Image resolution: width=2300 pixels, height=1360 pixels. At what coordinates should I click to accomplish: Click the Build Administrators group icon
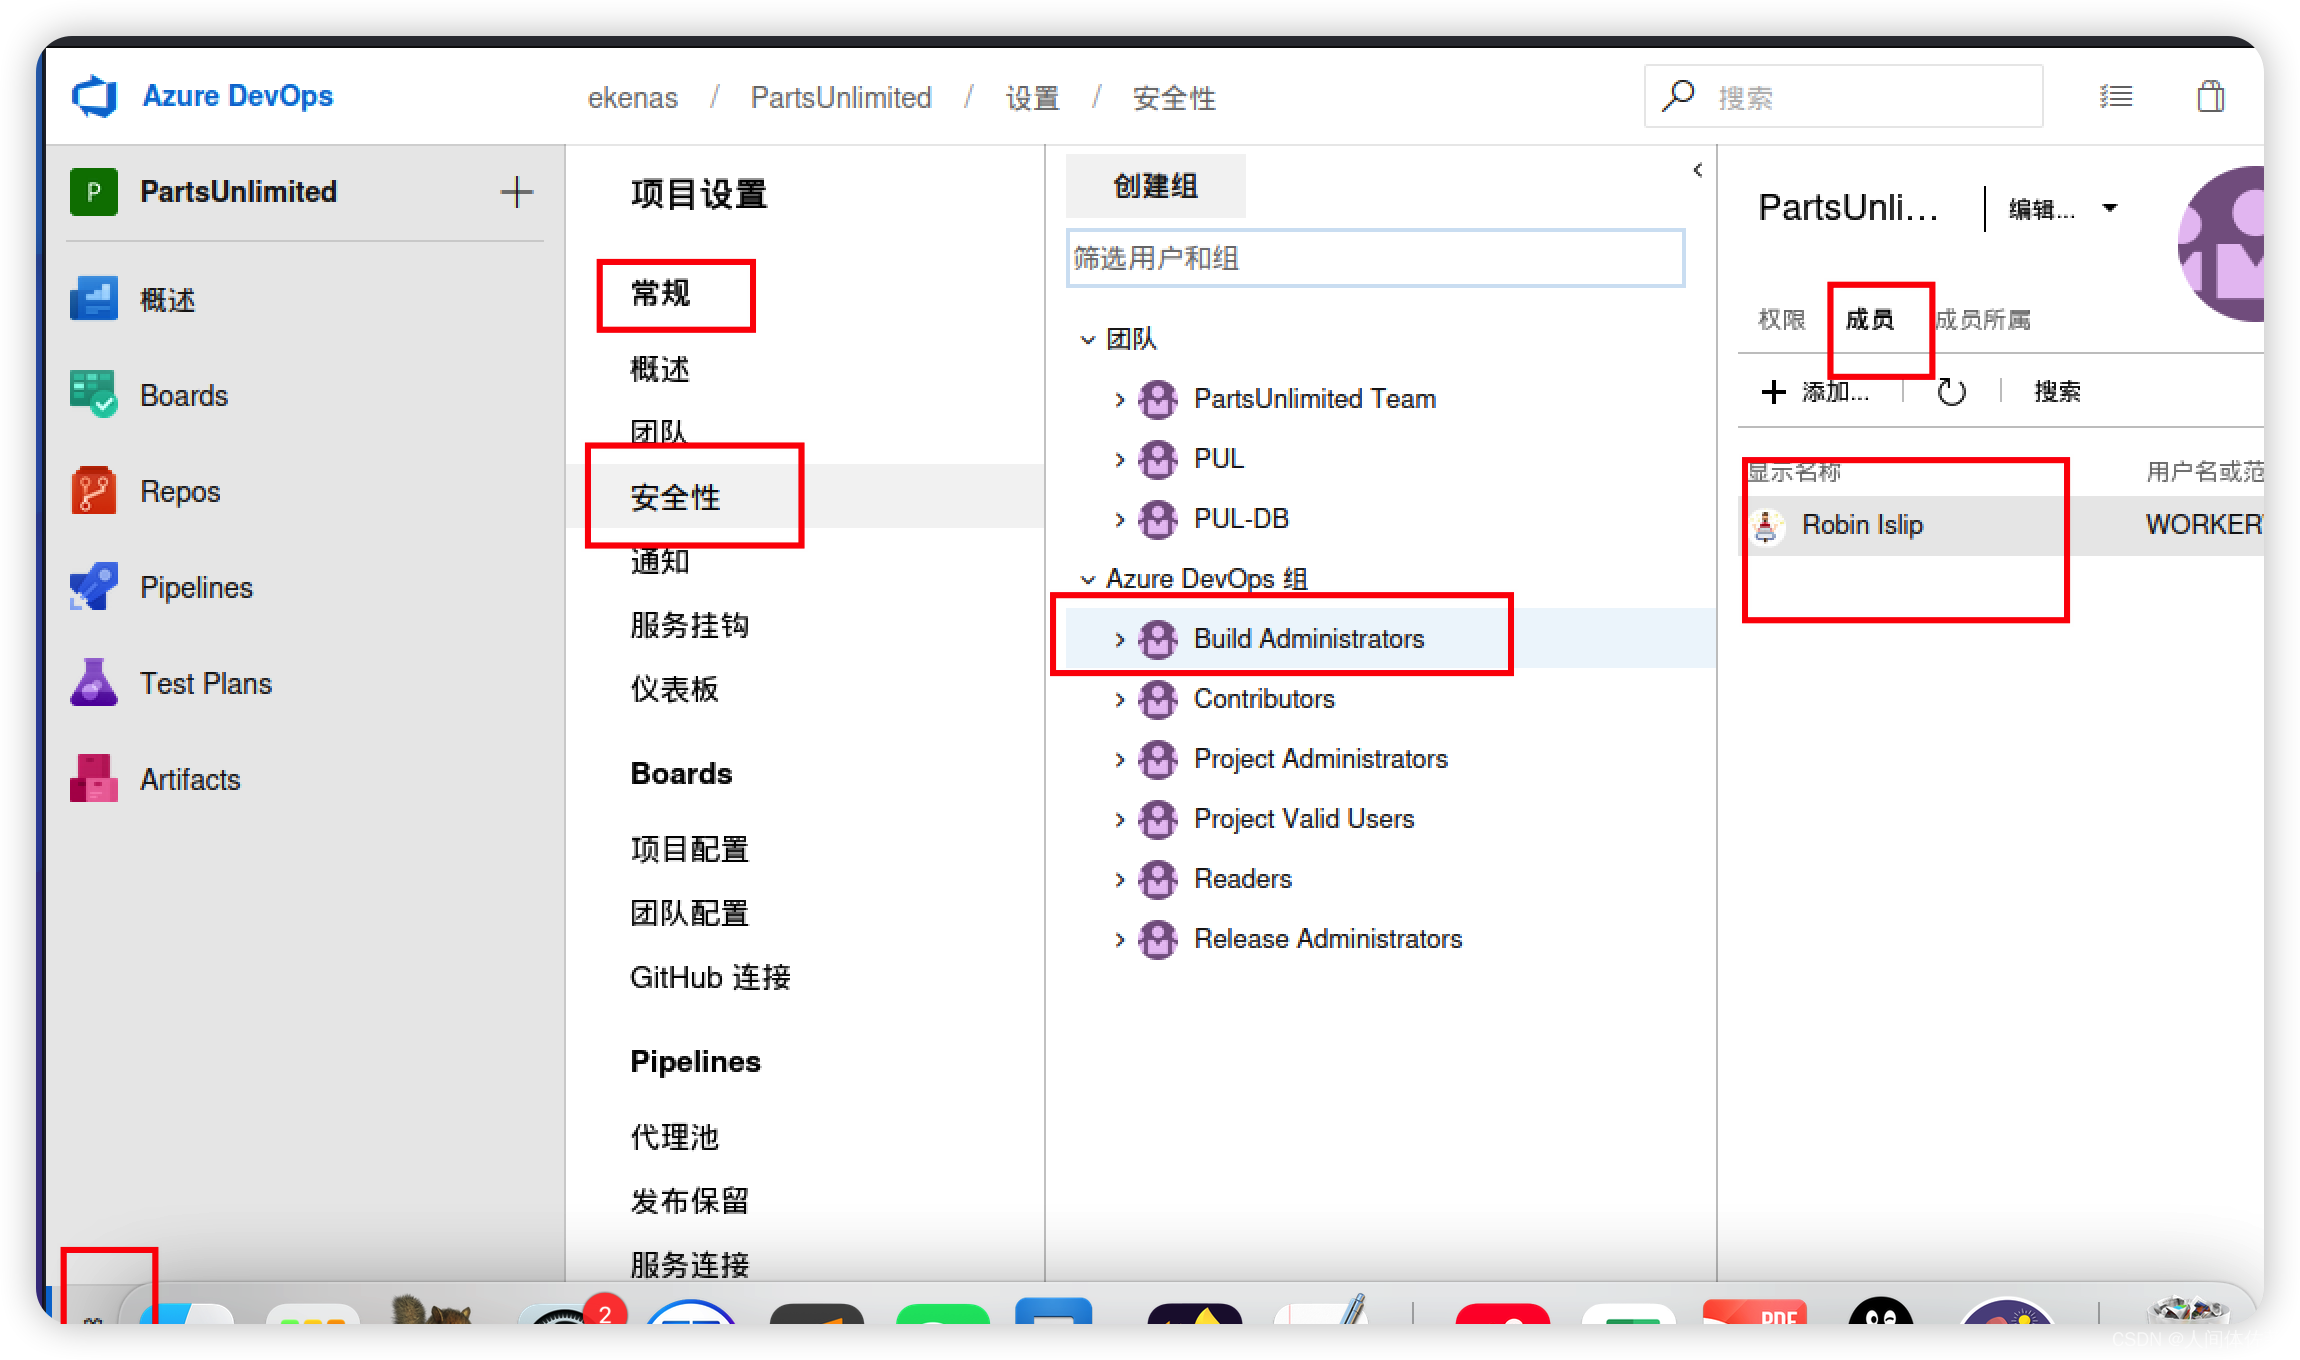[x=1158, y=639]
